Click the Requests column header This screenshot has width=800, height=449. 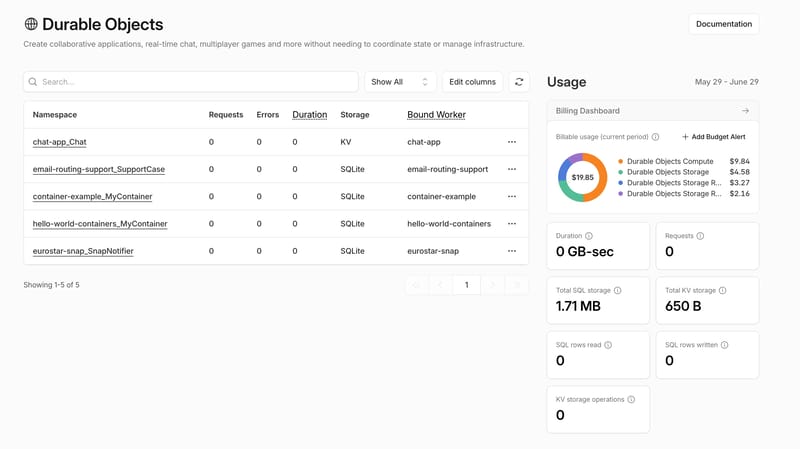[x=226, y=115]
